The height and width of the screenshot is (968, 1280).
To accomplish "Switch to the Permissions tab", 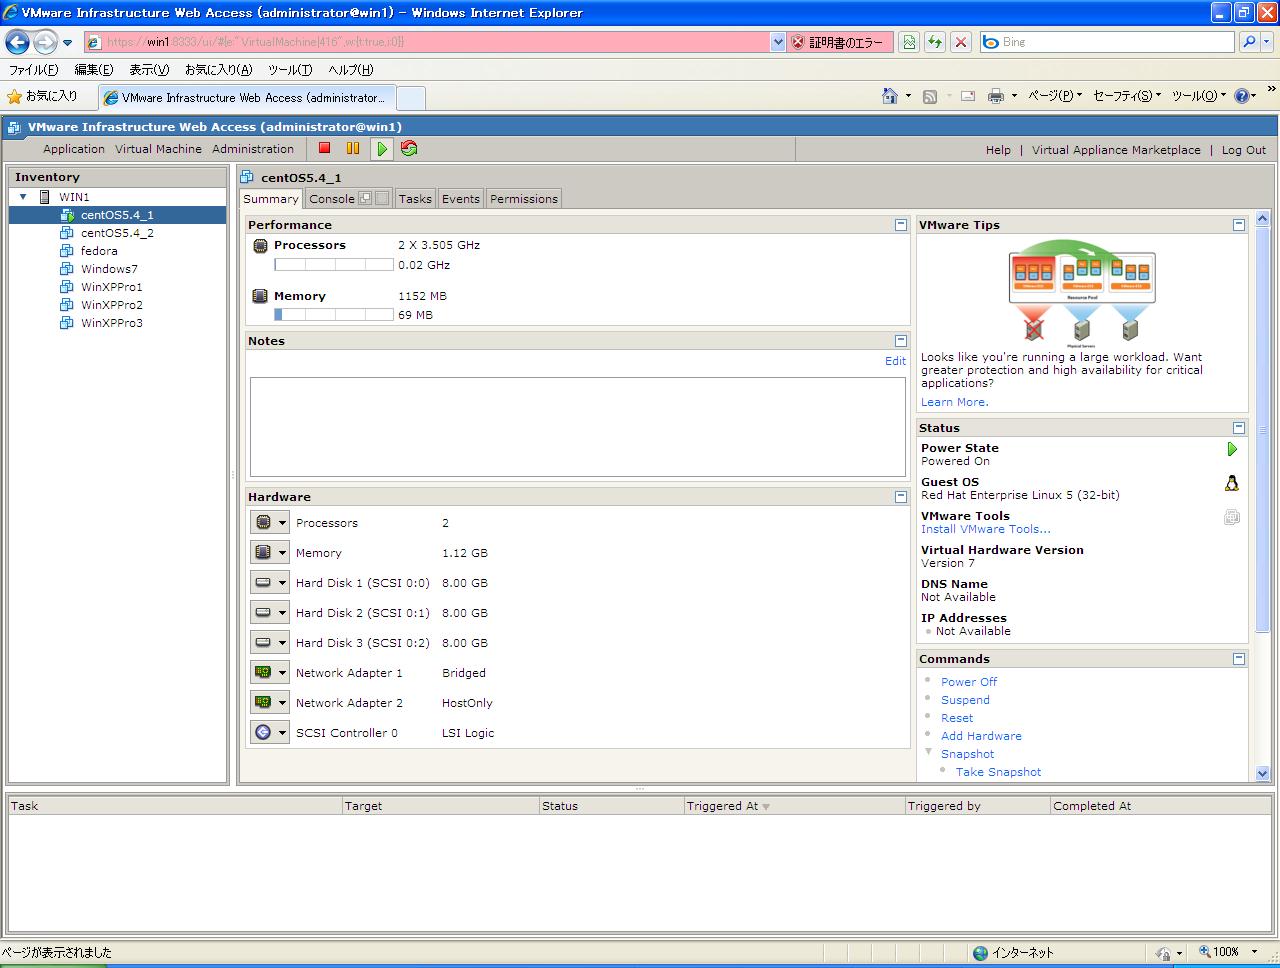I will (x=524, y=199).
